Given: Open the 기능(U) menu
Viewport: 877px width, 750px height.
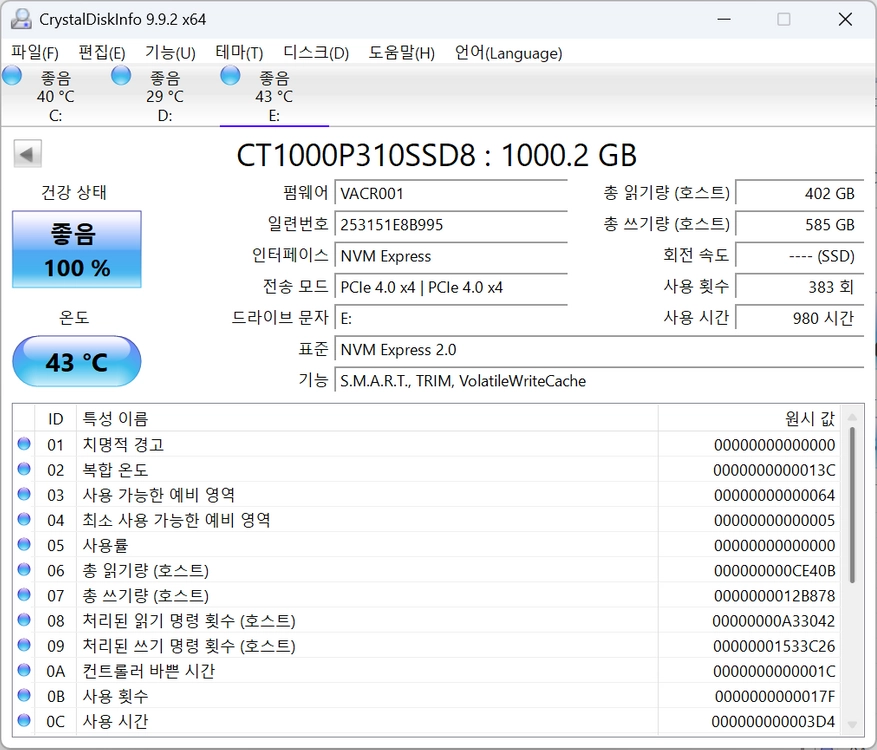Looking at the screenshot, I should [170, 53].
